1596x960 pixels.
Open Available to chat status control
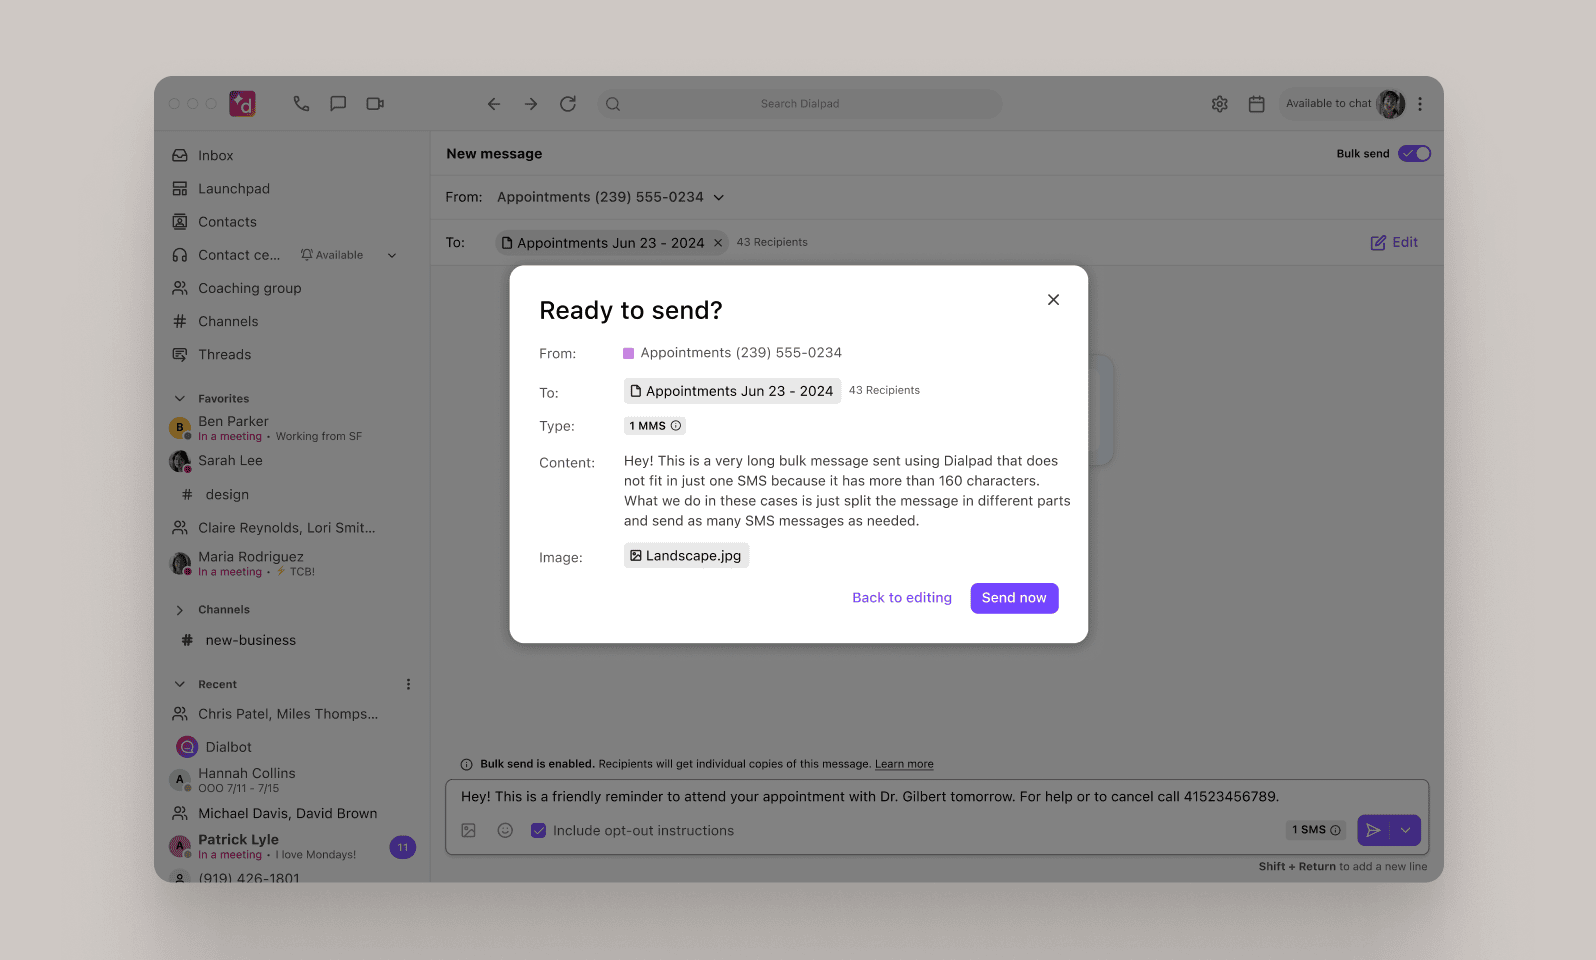(x=1343, y=104)
